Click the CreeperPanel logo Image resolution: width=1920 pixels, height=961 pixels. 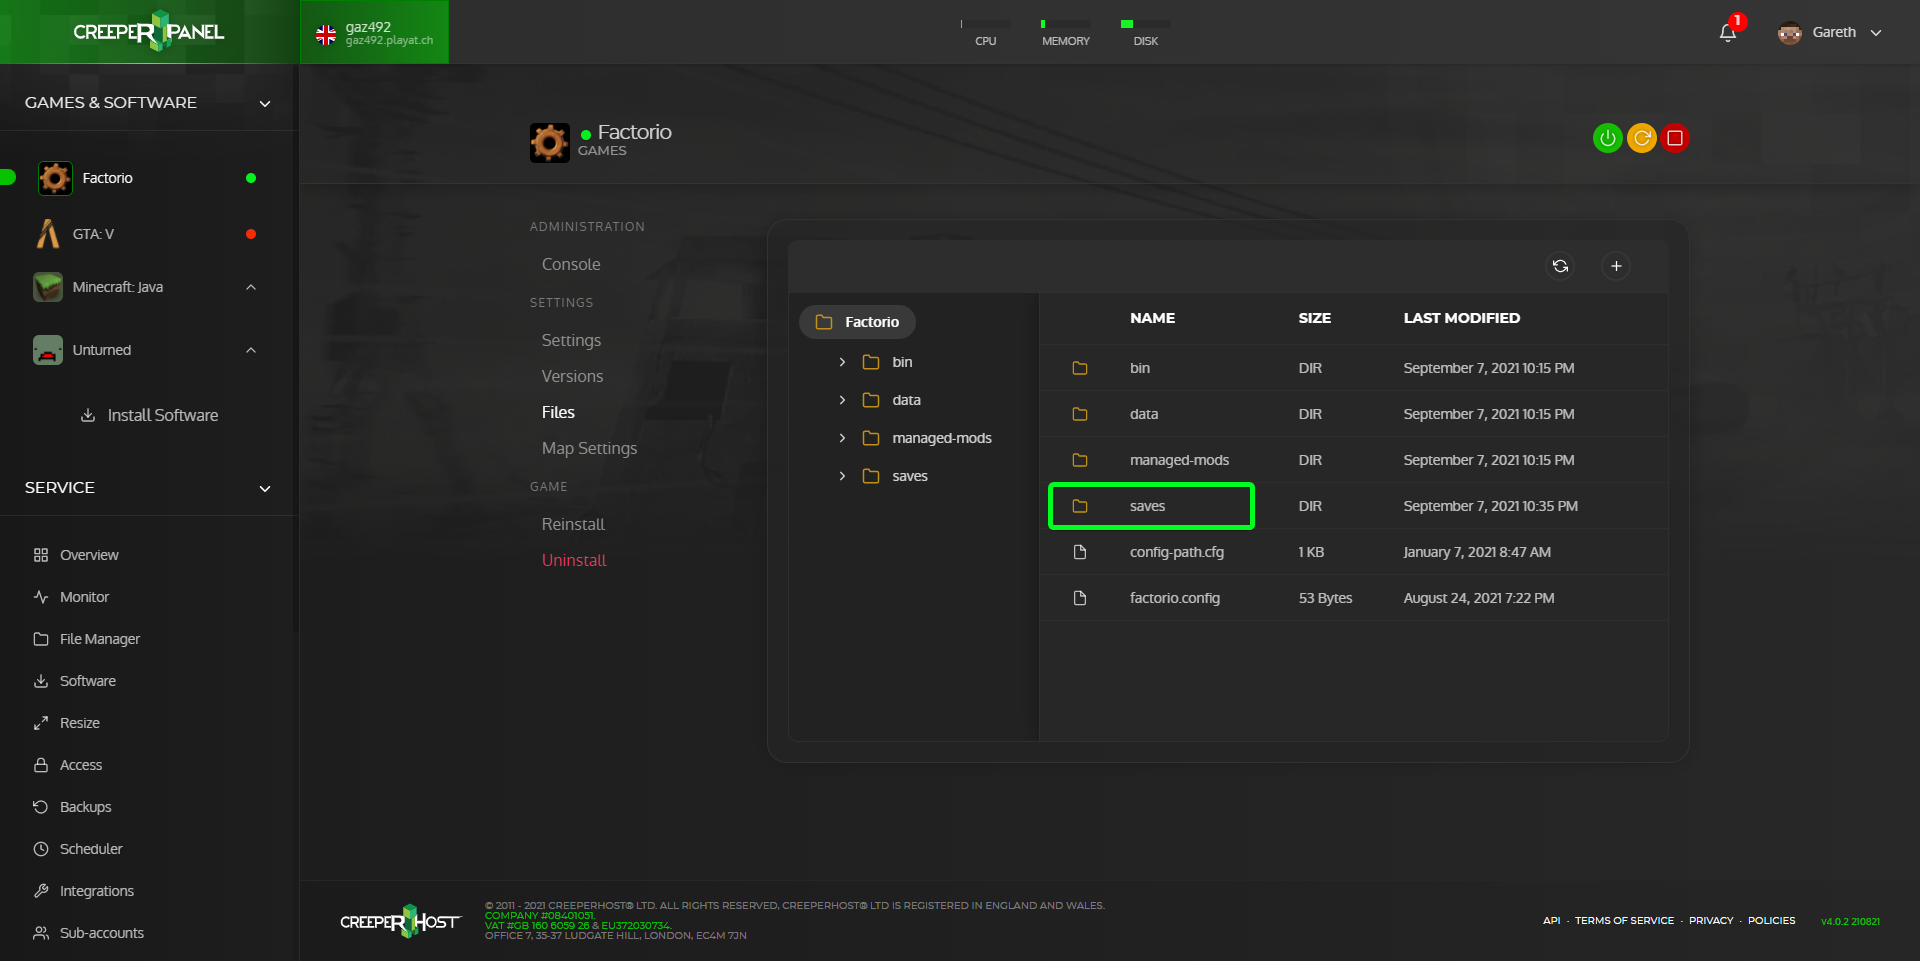[x=149, y=32]
